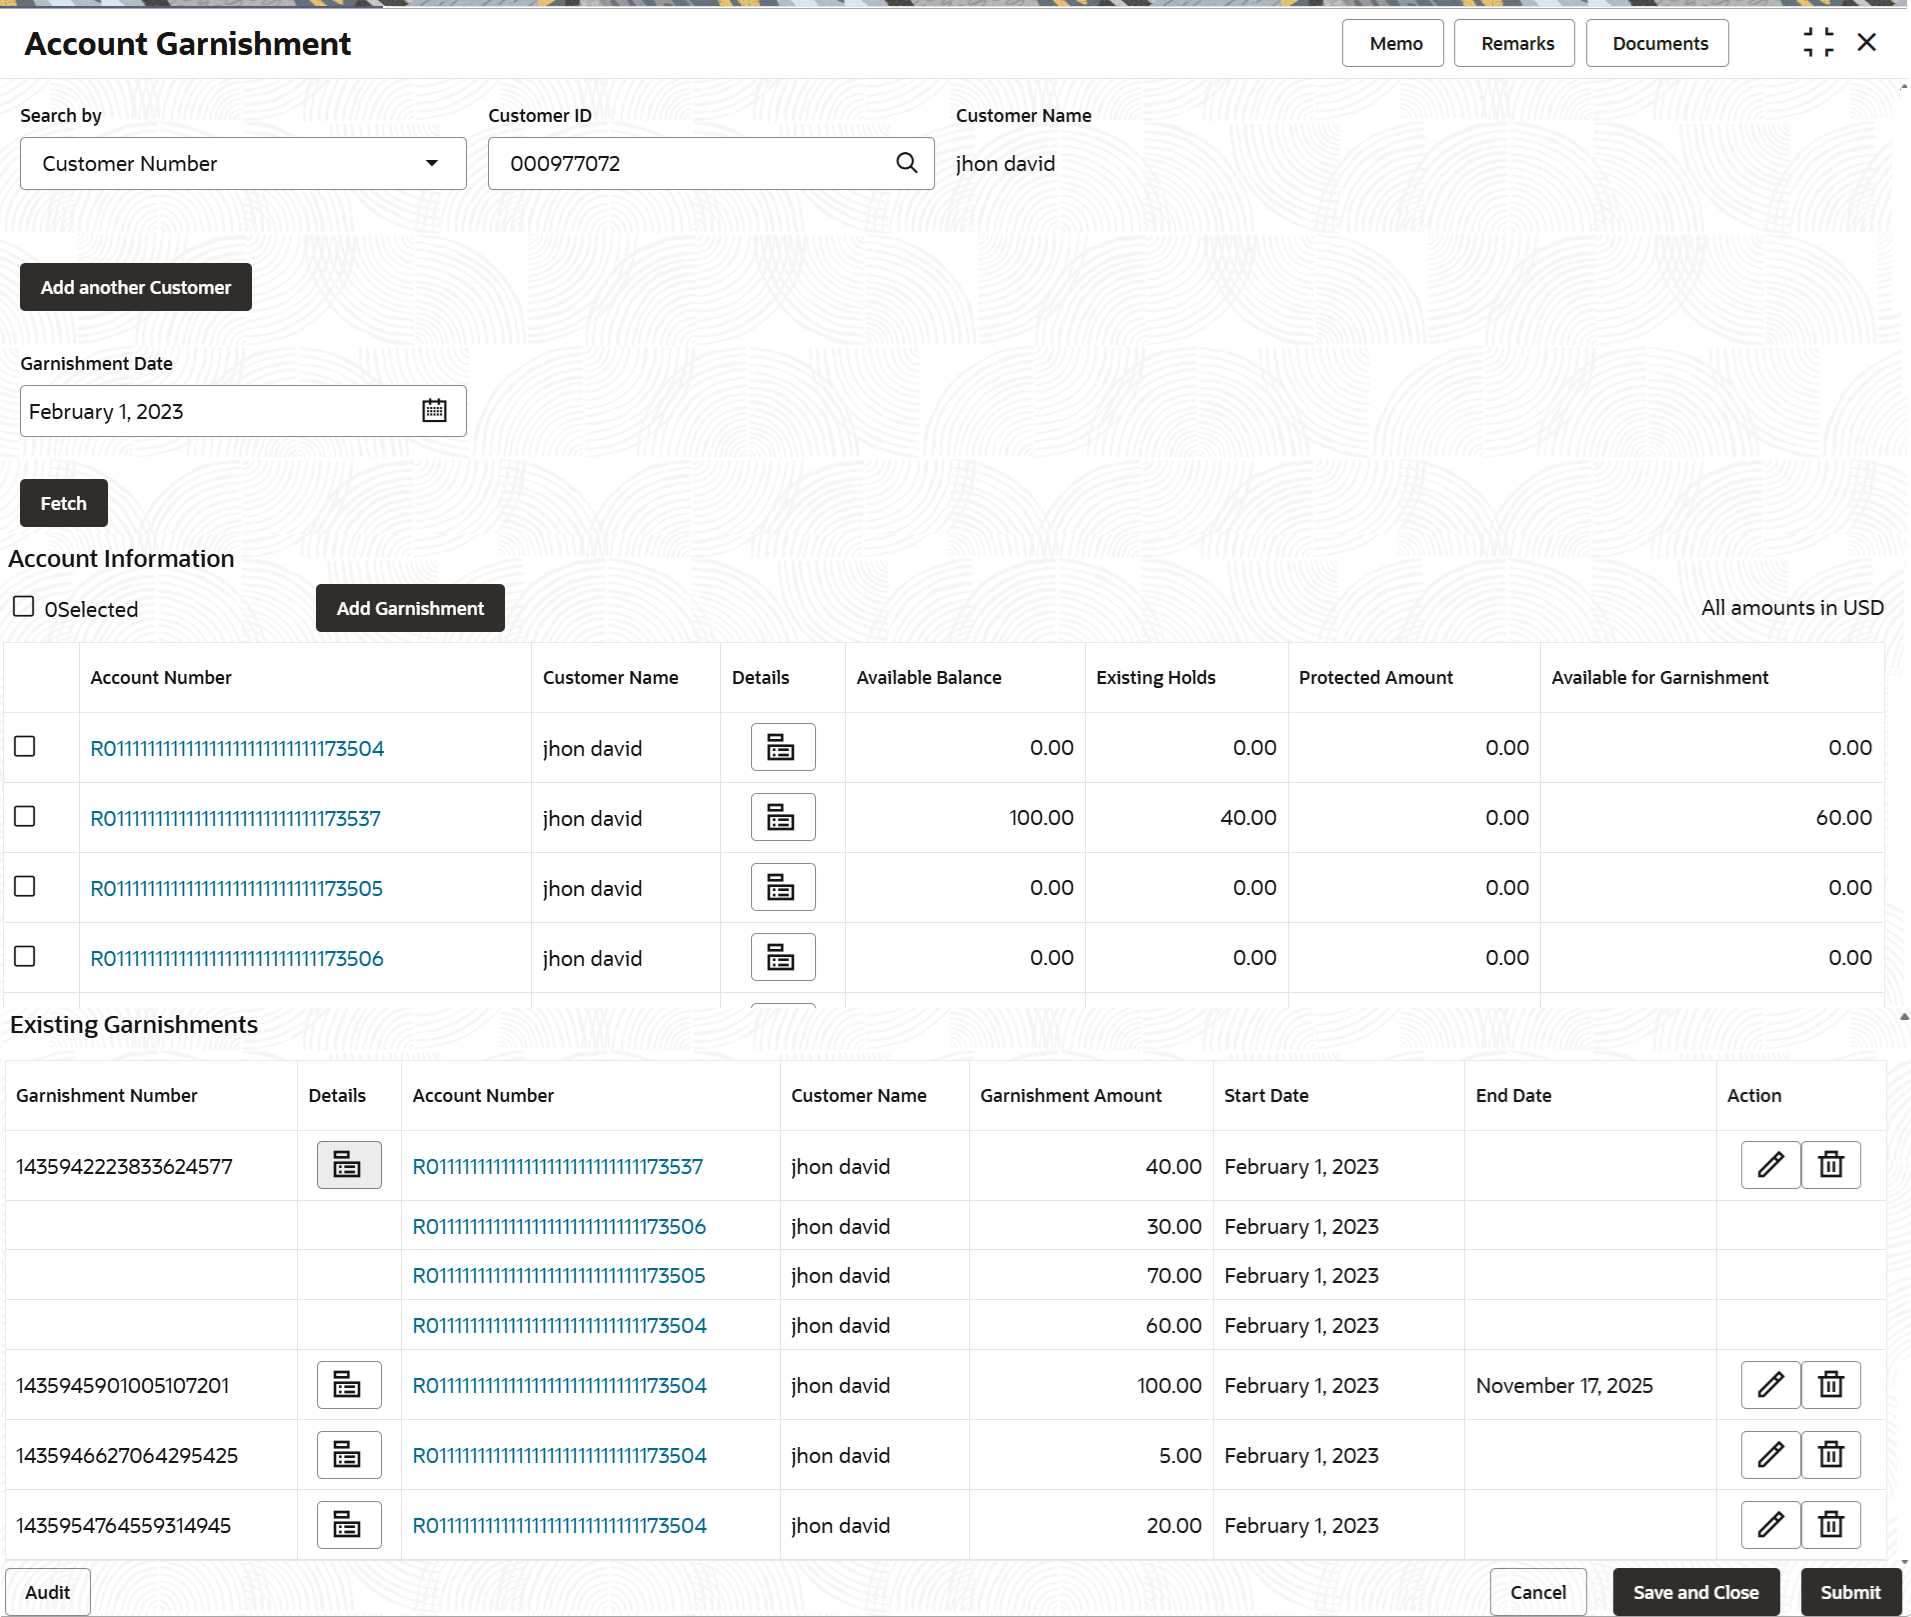Viewport: 1911px width, 1617px height.
Task: Delete garnishment 1435945901005107201
Action: (x=1831, y=1385)
